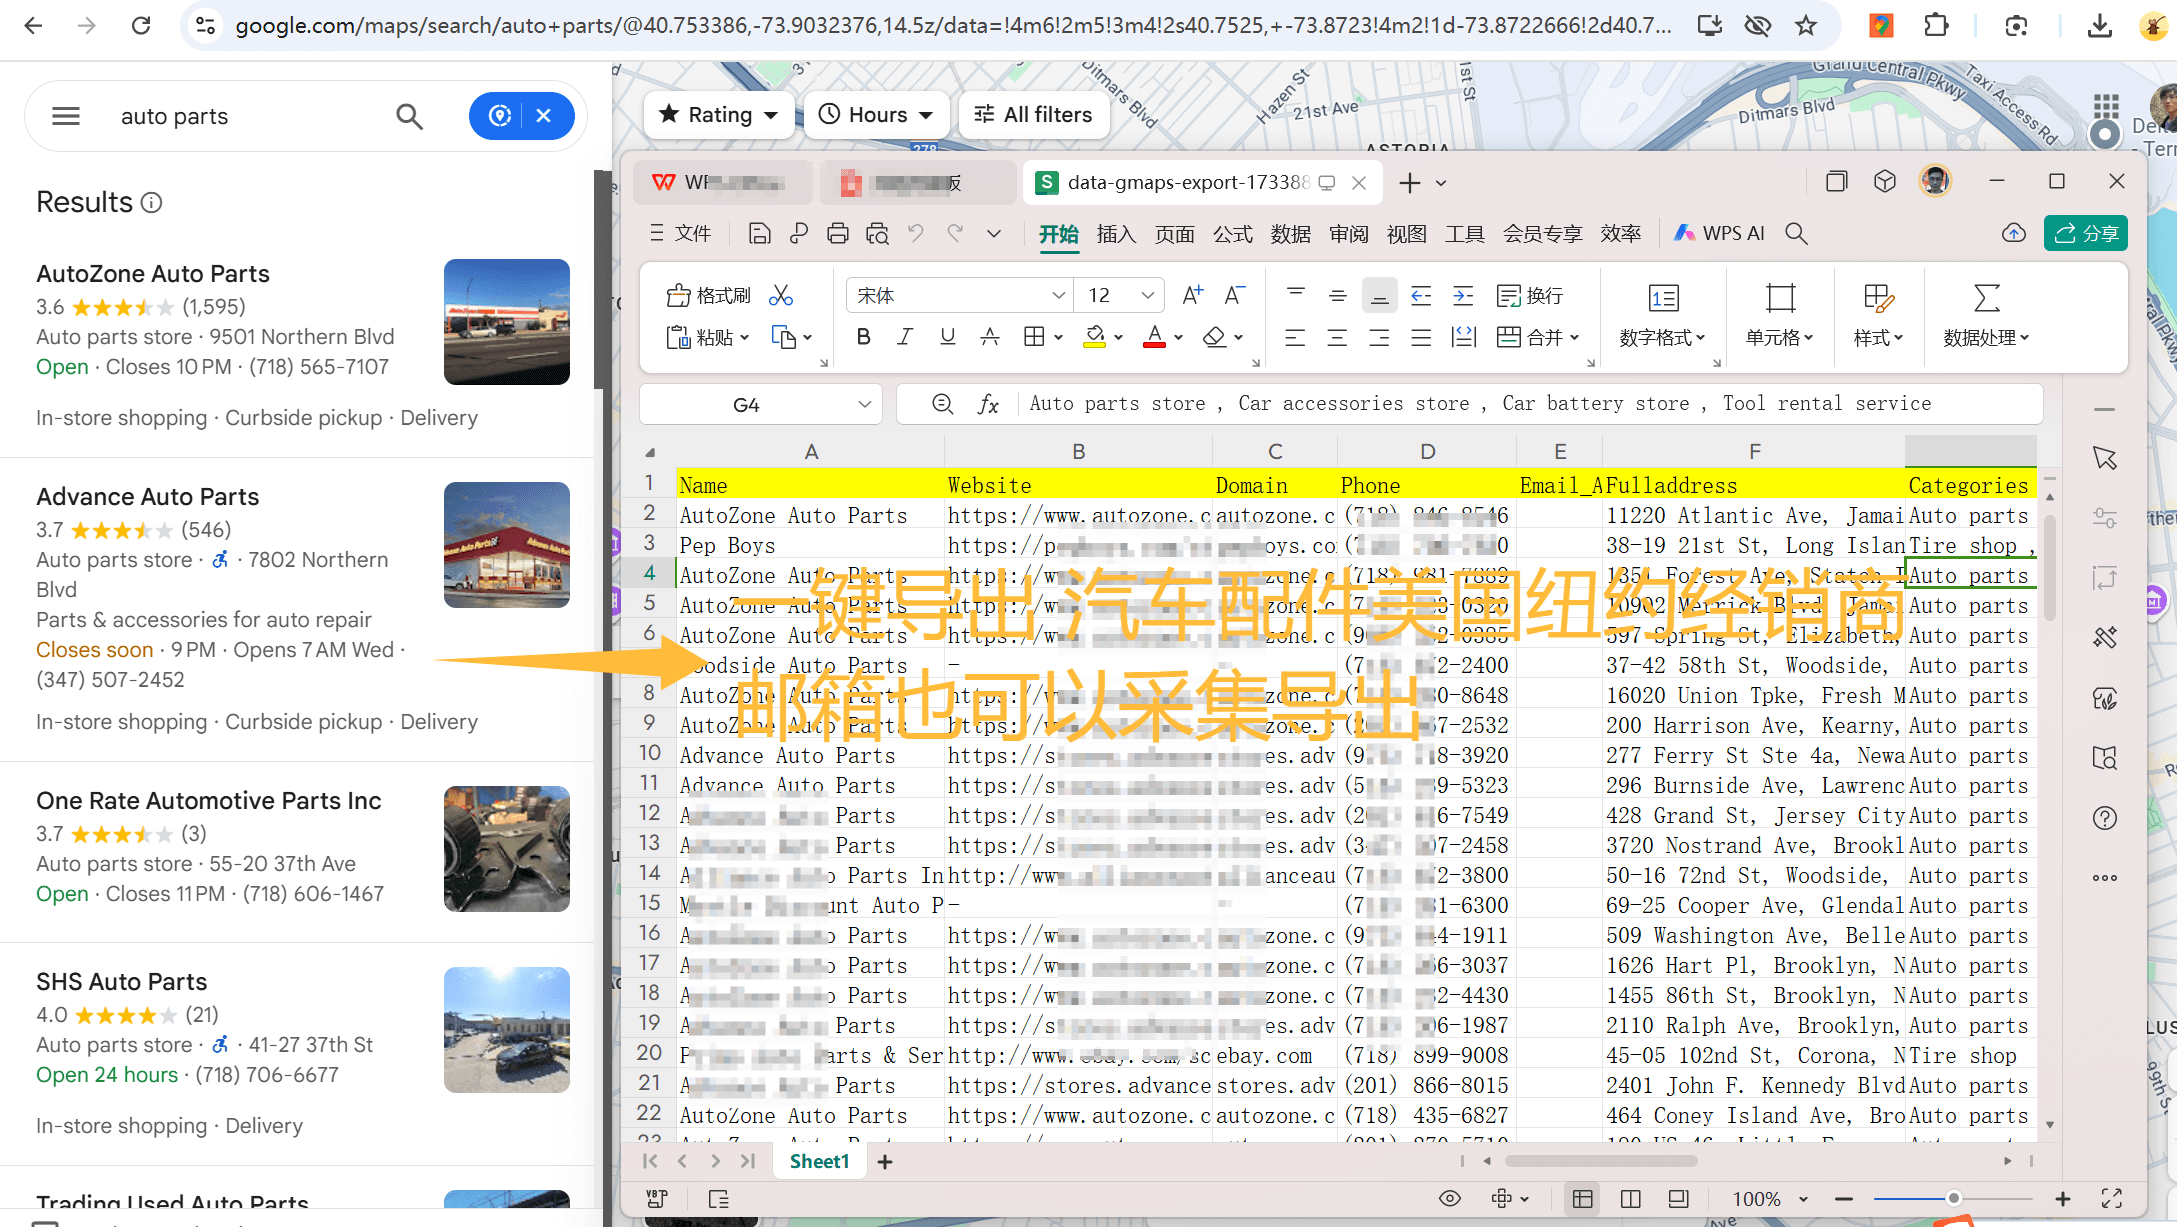The width and height of the screenshot is (2177, 1227).
Task: Select center horizontal alignment
Action: pyautogui.click(x=1337, y=337)
